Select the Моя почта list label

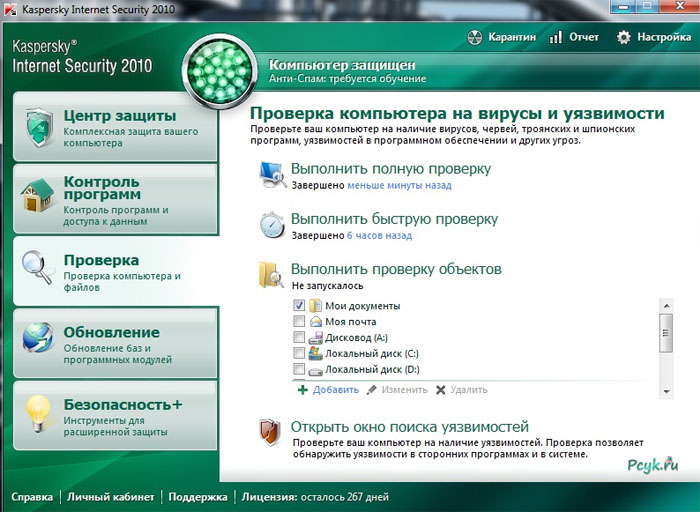pyautogui.click(x=350, y=321)
